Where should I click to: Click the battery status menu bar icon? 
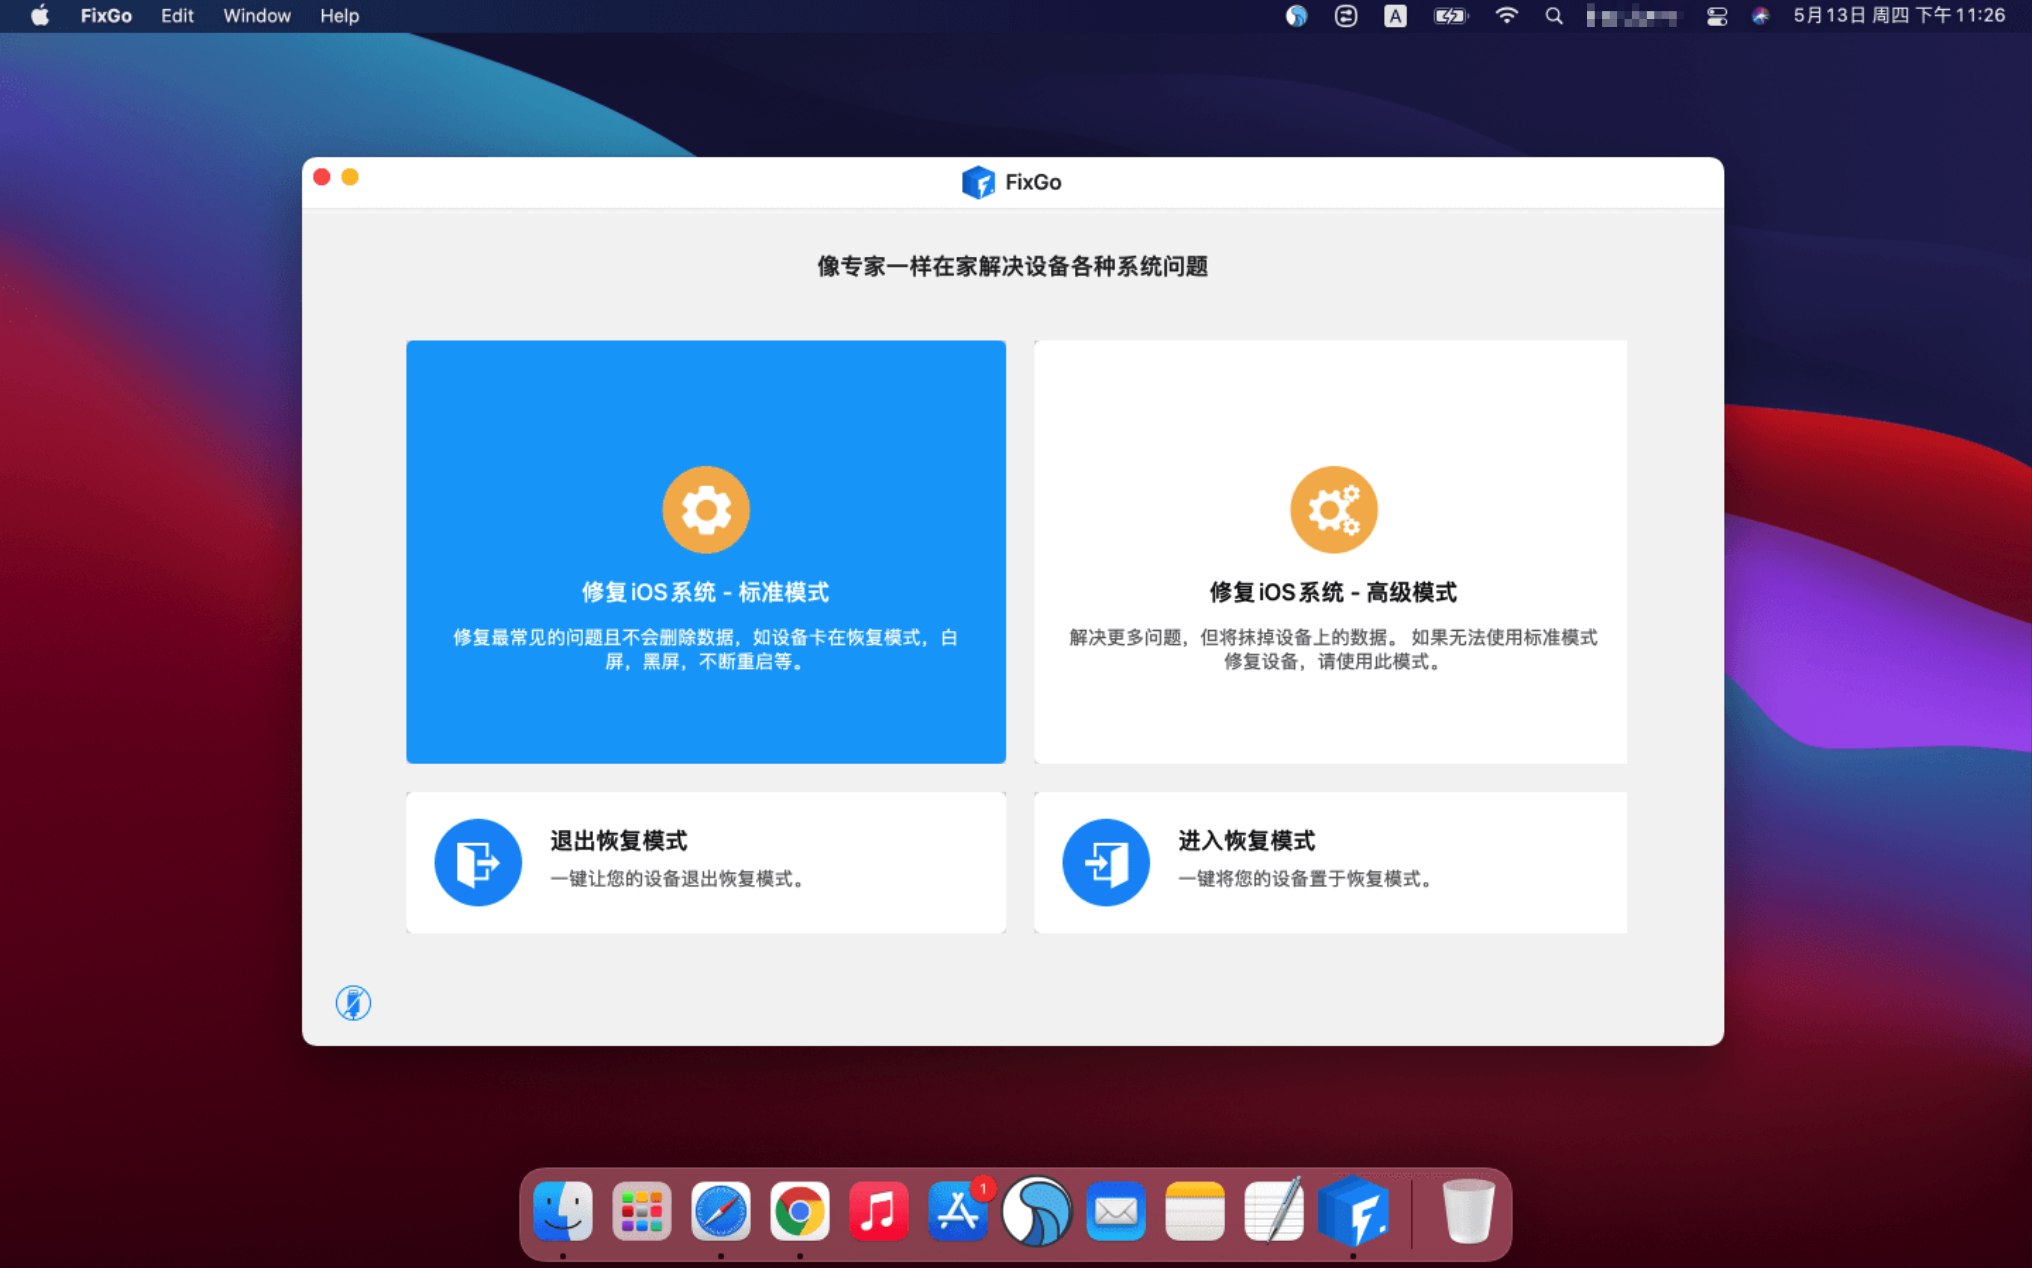(1449, 16)
